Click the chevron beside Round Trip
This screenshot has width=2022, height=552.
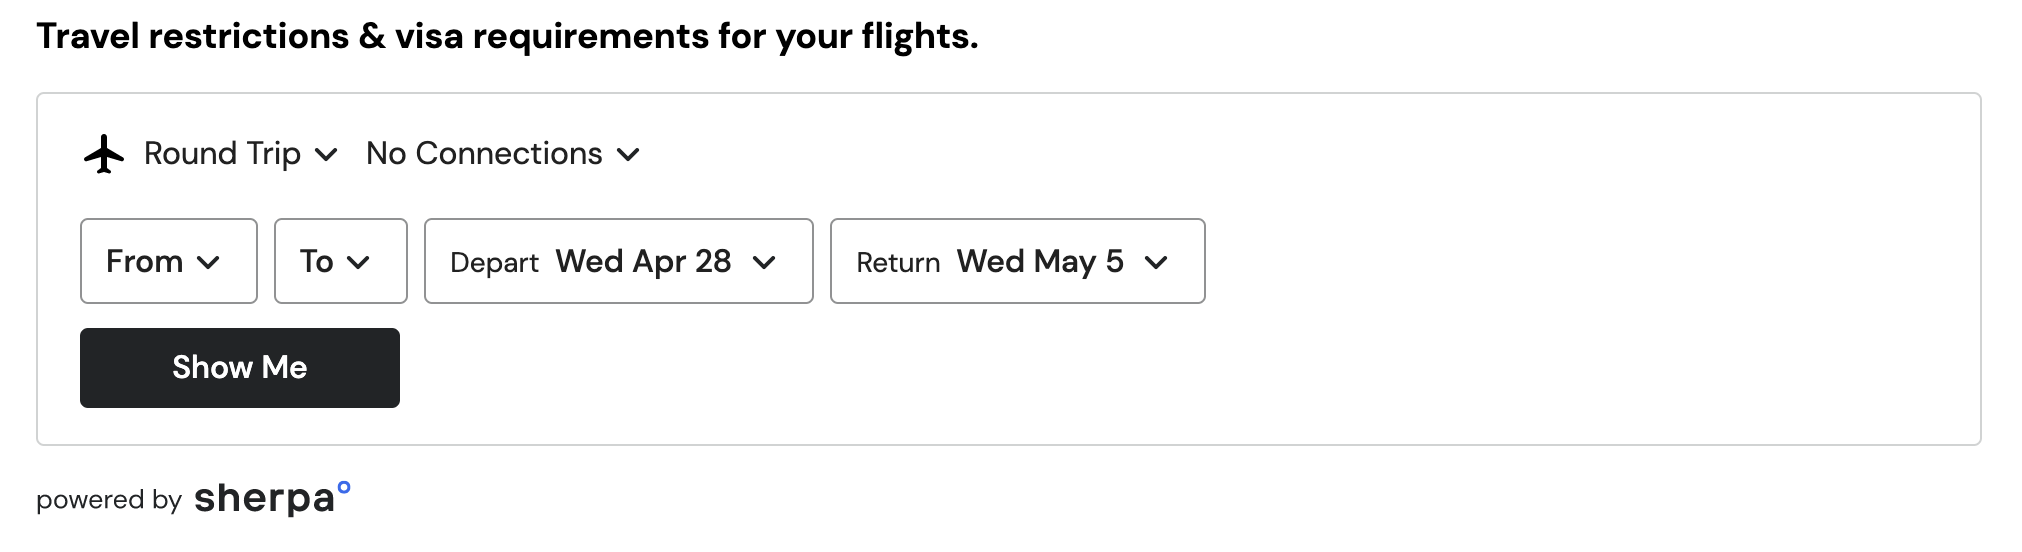pos(326,155)
